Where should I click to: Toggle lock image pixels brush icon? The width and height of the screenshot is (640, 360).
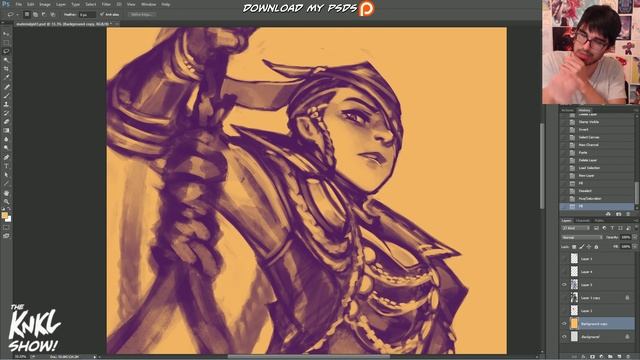[582, 247]
